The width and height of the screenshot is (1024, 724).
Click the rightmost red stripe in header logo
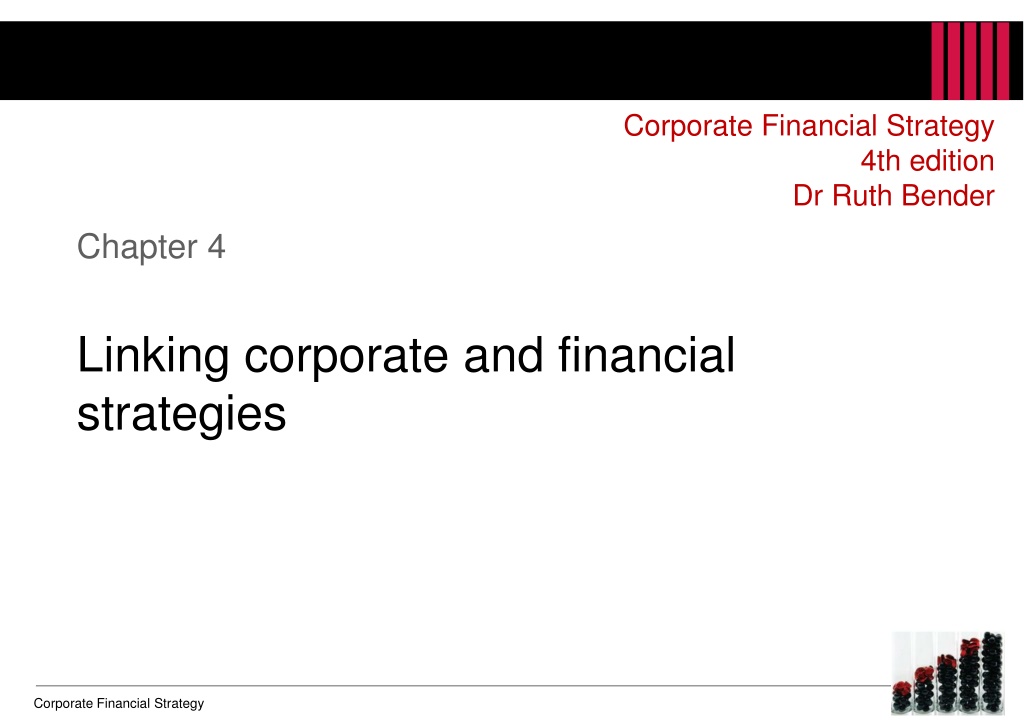pos(1003,60)
